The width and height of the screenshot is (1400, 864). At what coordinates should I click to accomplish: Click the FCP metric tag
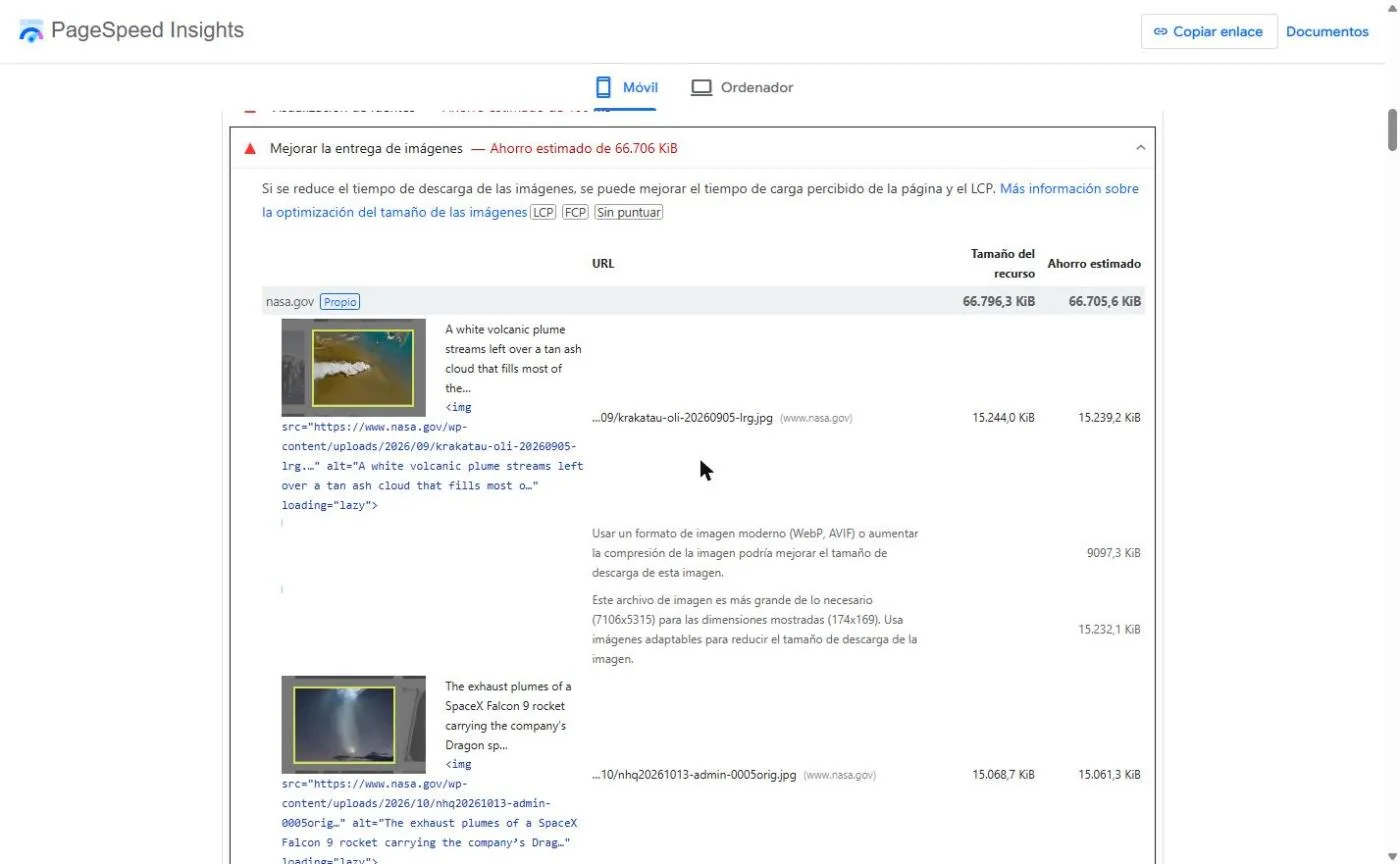point(575,212)
